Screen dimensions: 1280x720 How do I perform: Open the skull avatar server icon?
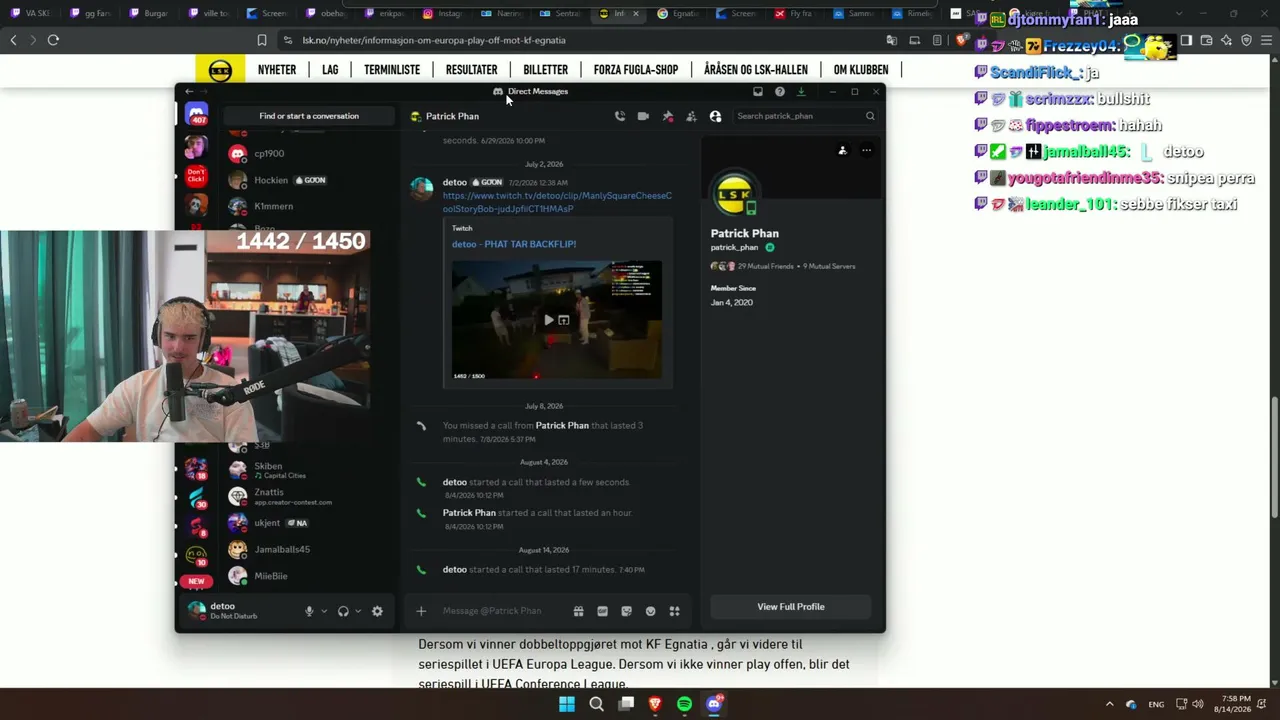coord(196,205)
